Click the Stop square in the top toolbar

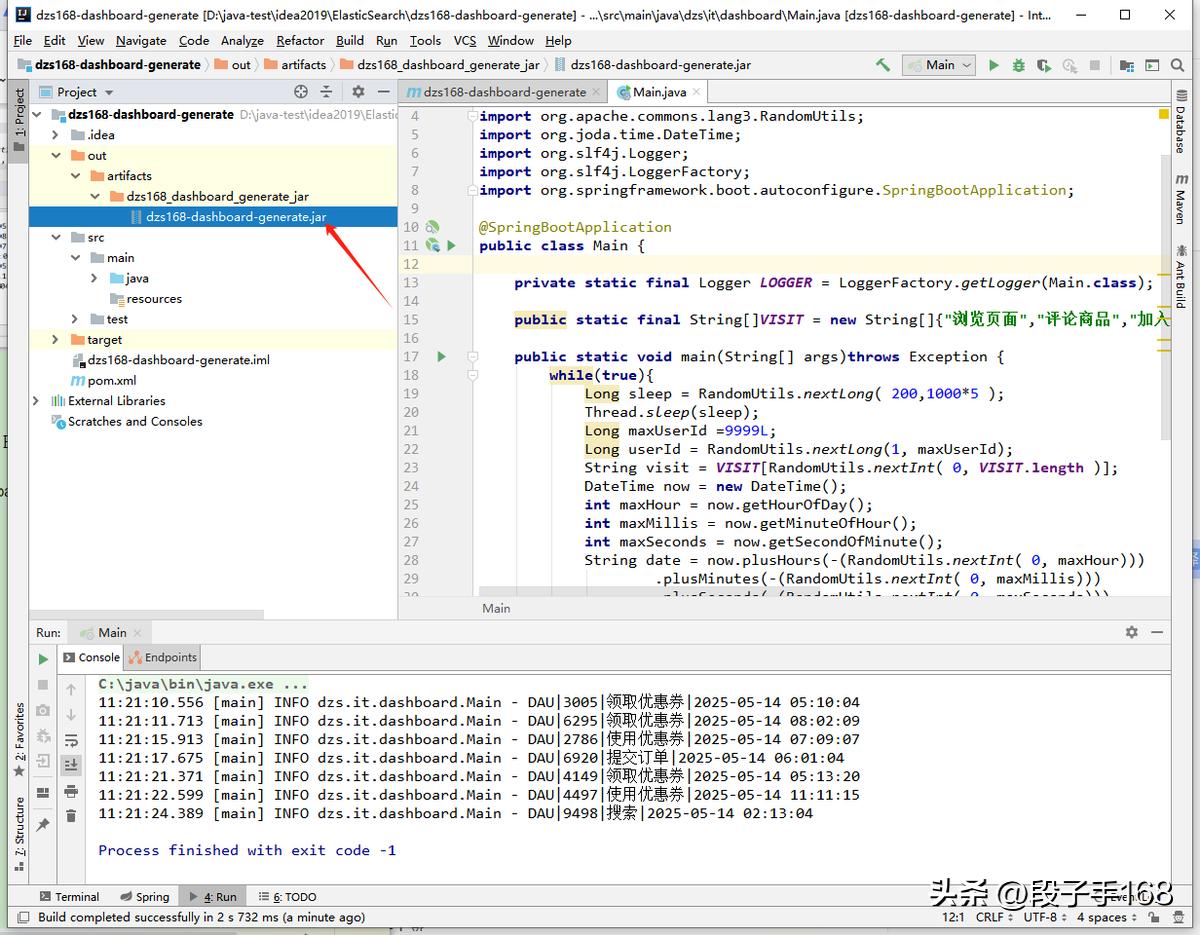coord(1095,65)
